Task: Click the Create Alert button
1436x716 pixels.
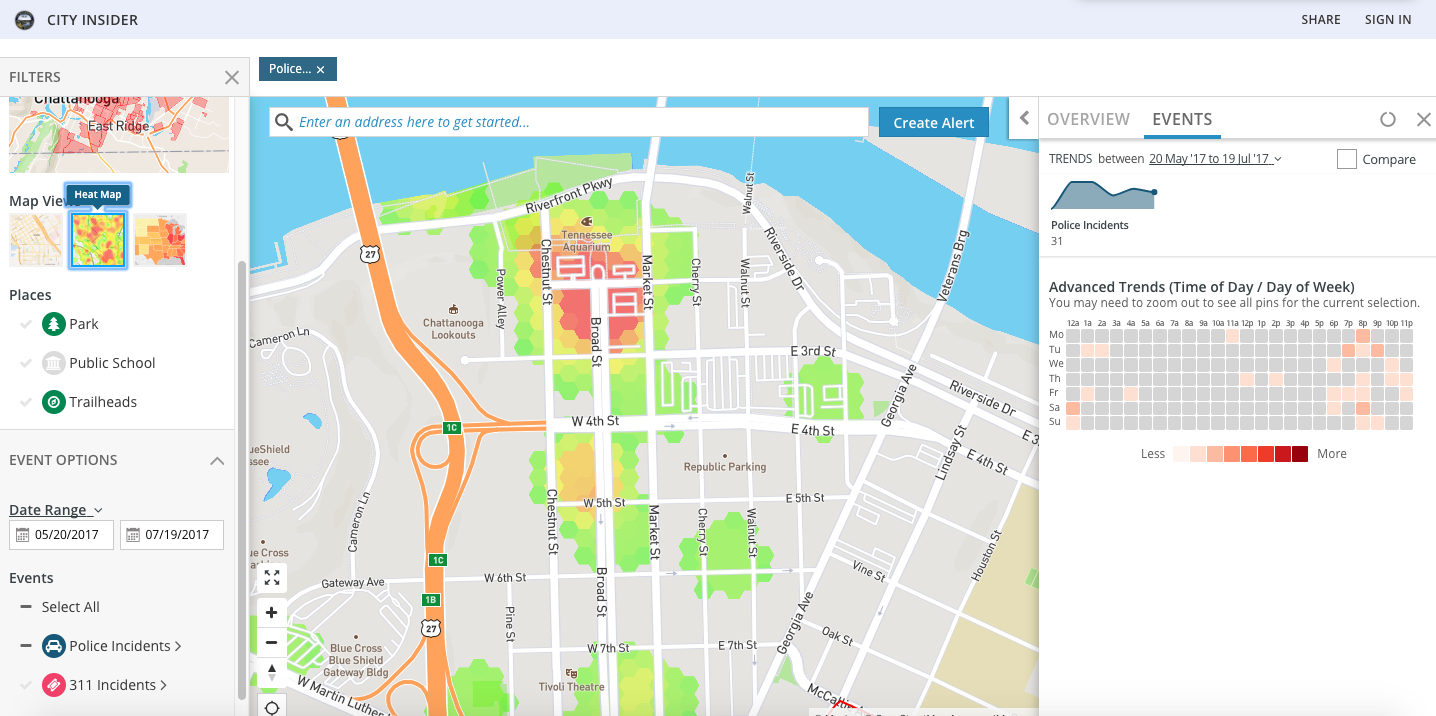Action: coord(933,122)
